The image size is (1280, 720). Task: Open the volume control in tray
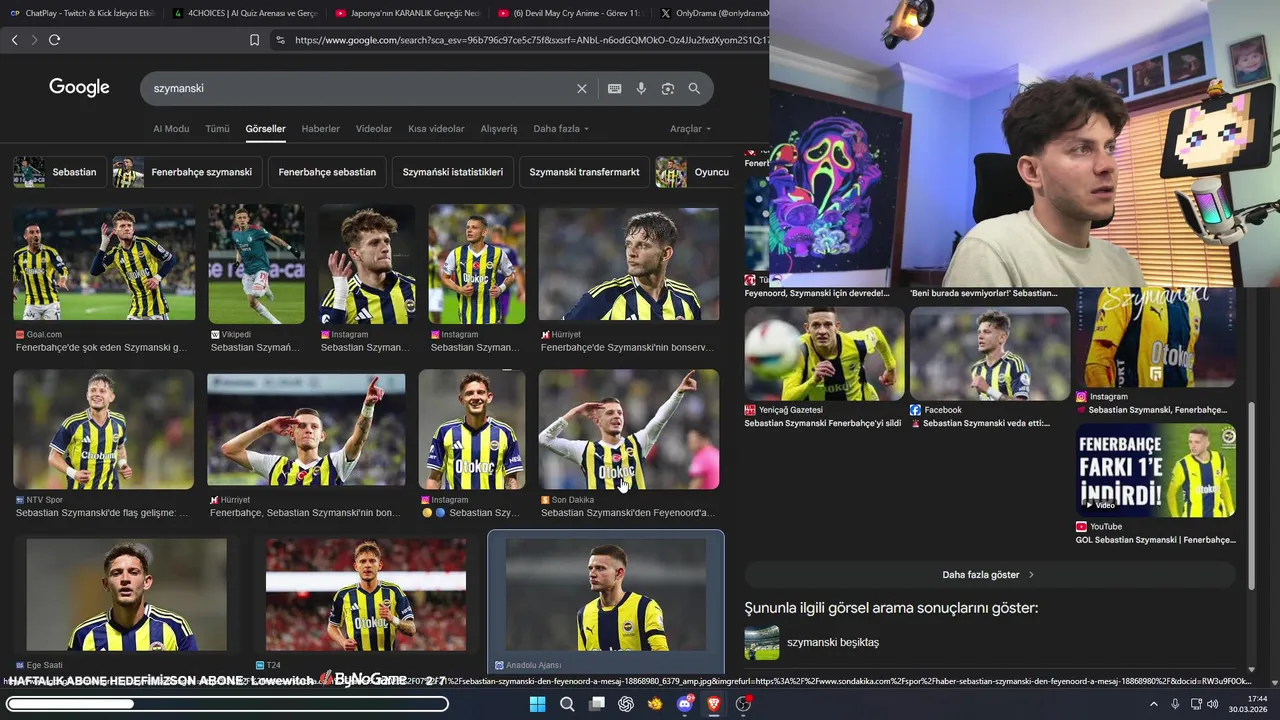click(x=1213, y=704)
